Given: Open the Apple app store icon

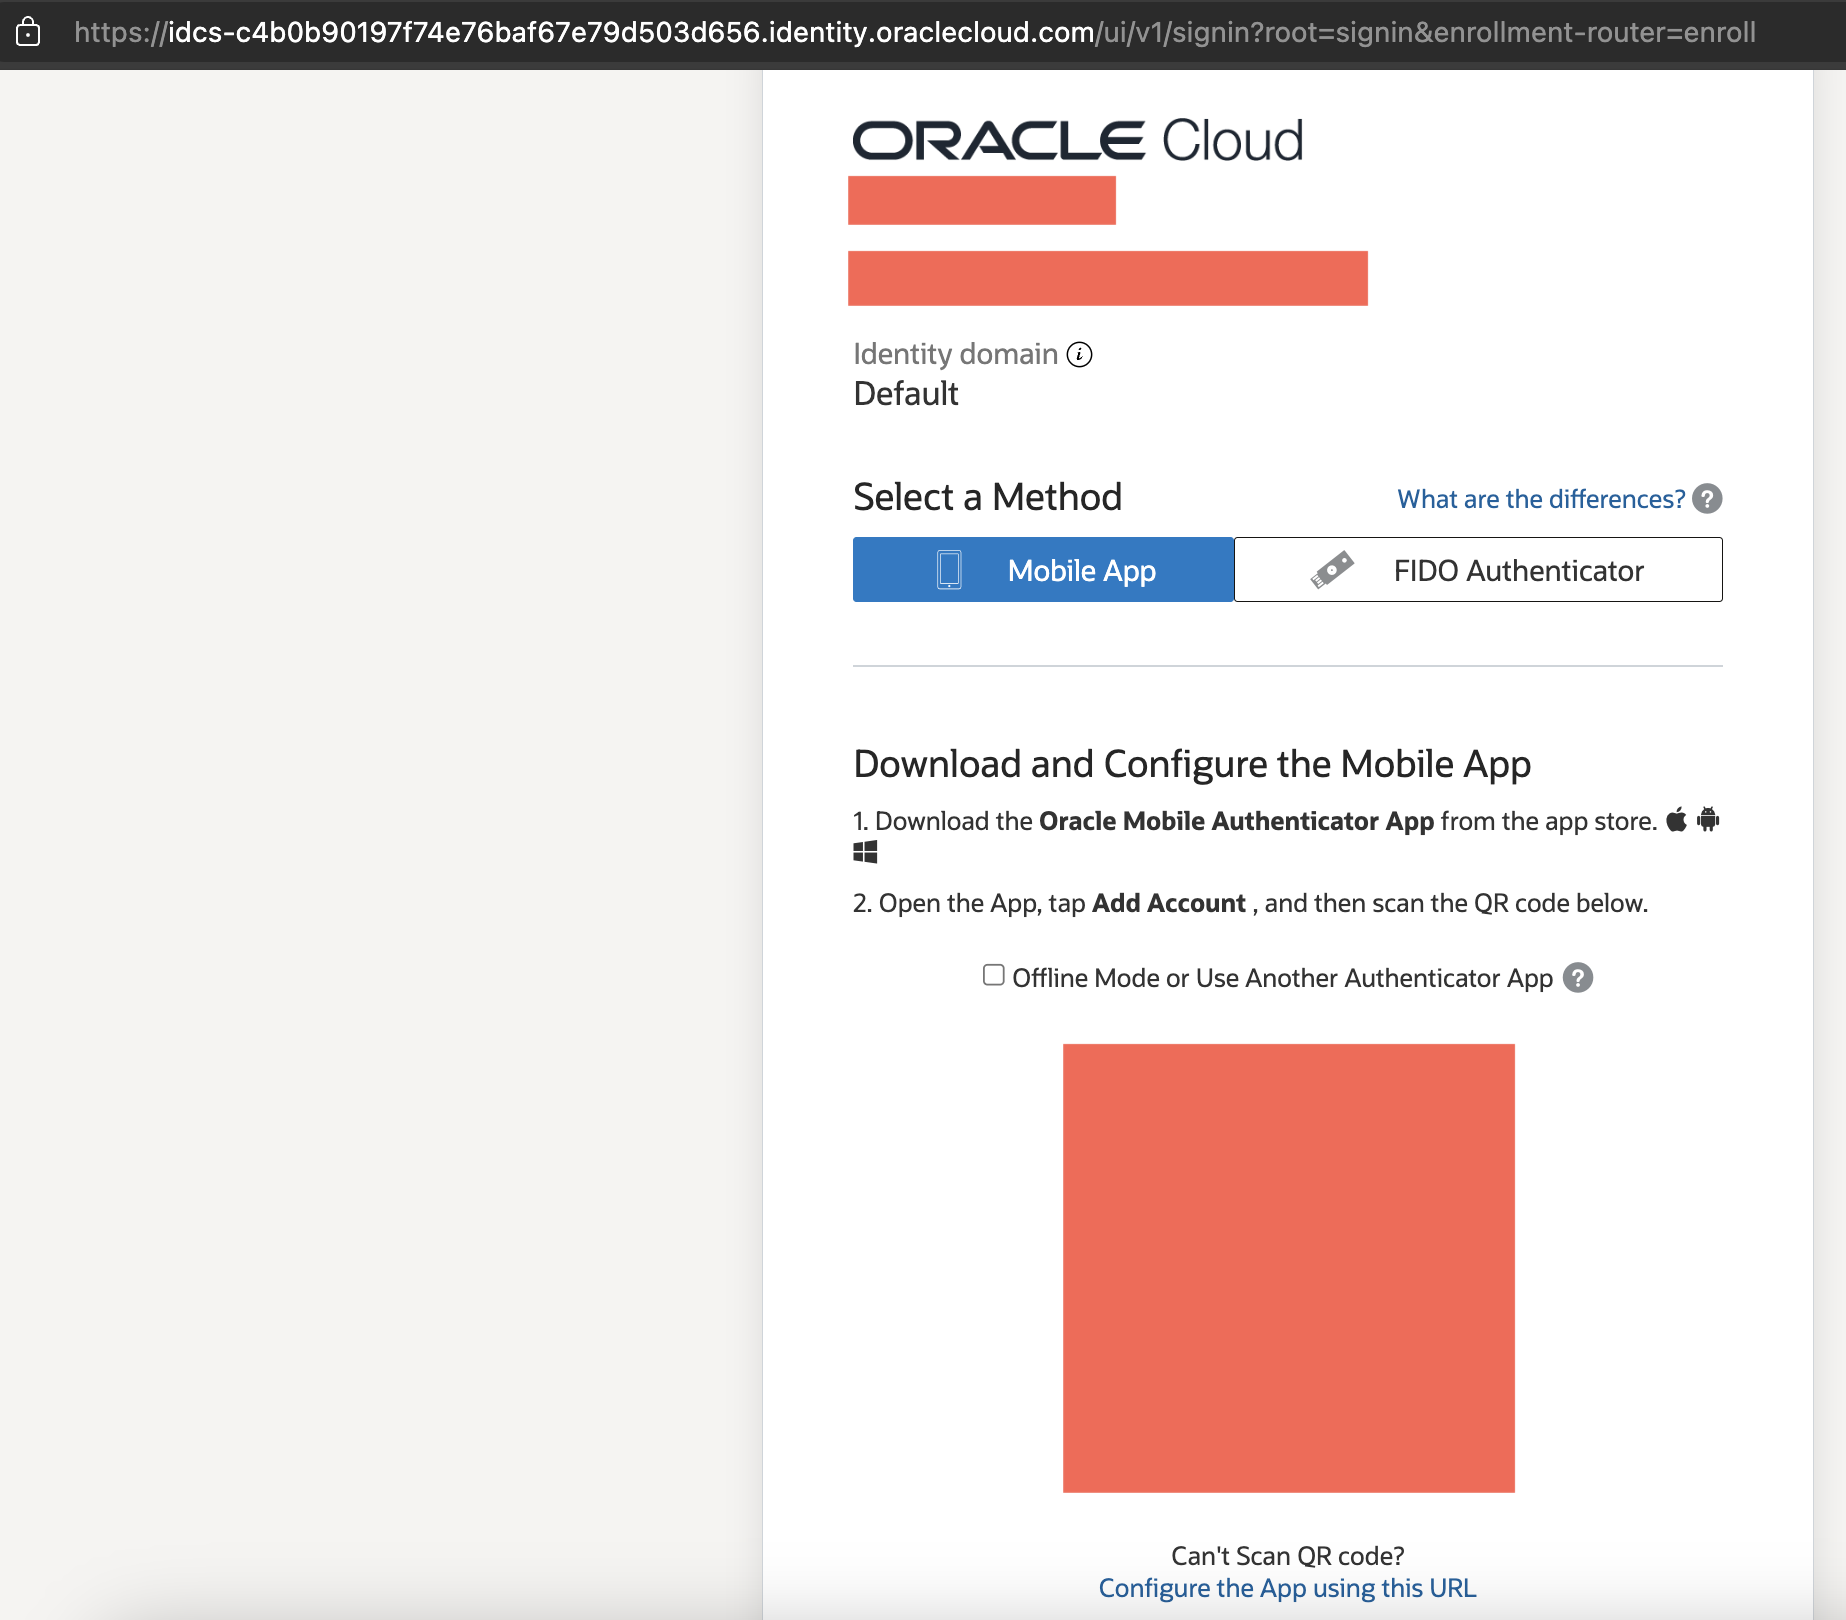Looking at the screenshot, I should 1677,819.
